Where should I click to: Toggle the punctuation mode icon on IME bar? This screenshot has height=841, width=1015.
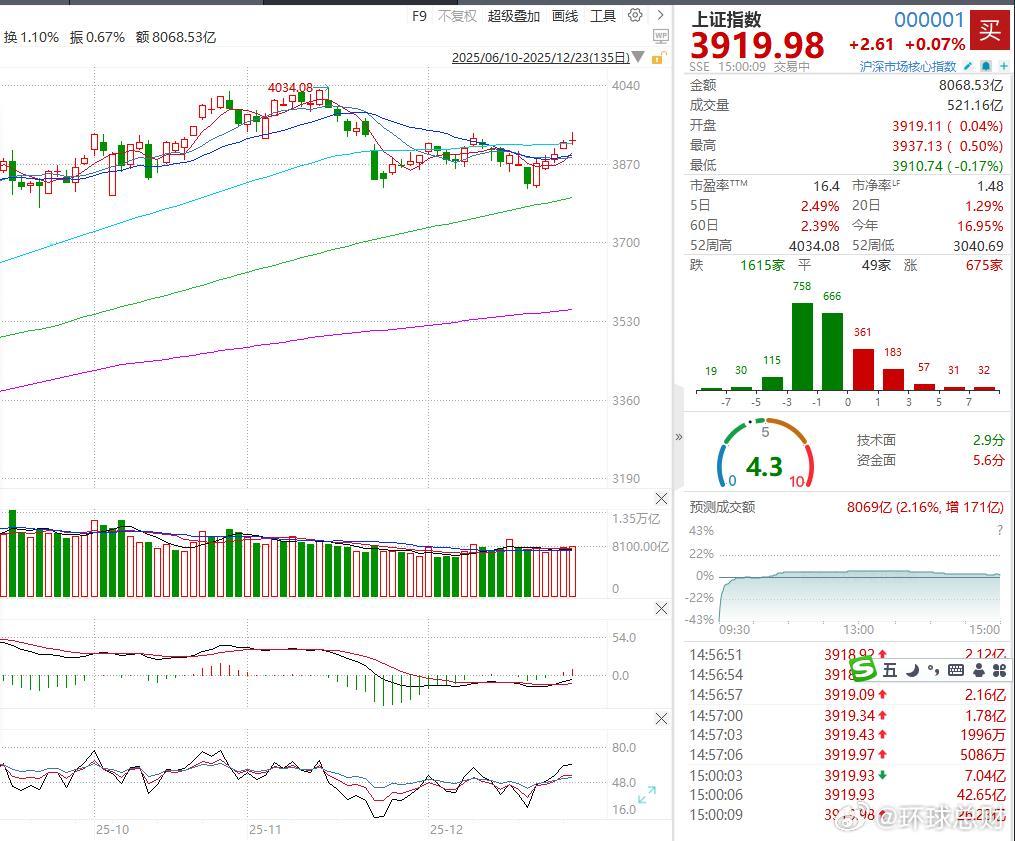tap(933, 670)
